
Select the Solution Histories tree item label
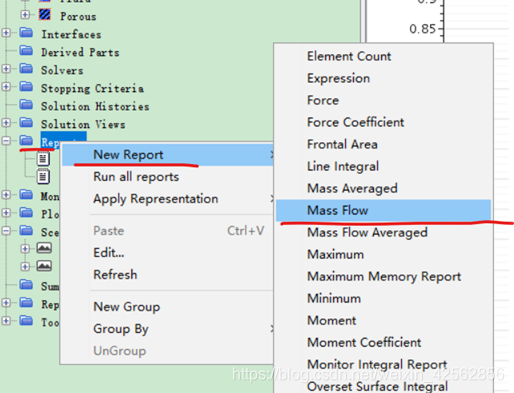95,106
